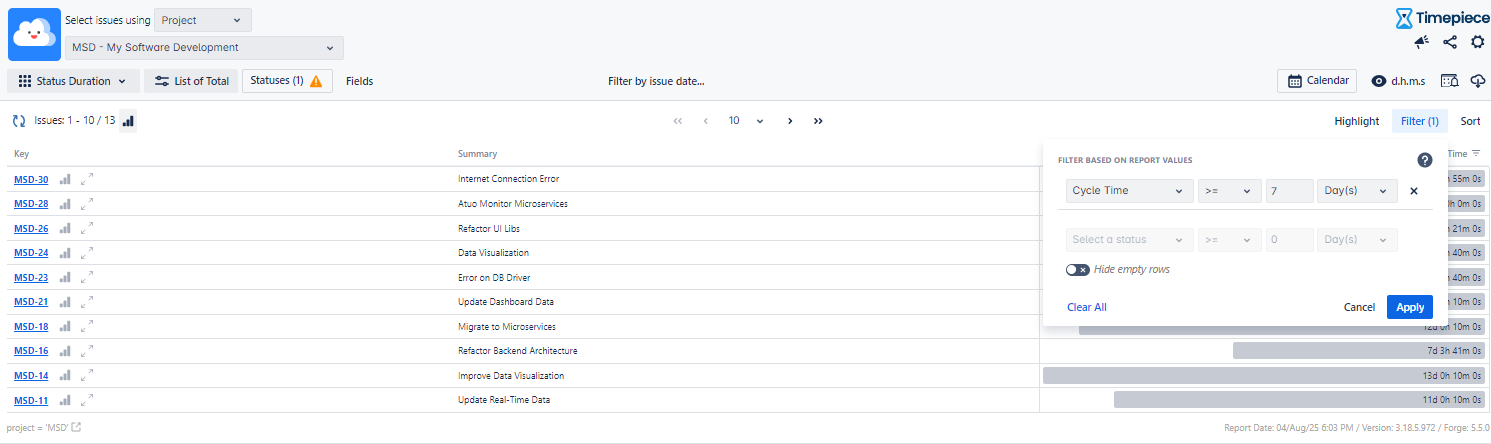Open the settings gear icon

1477,42
